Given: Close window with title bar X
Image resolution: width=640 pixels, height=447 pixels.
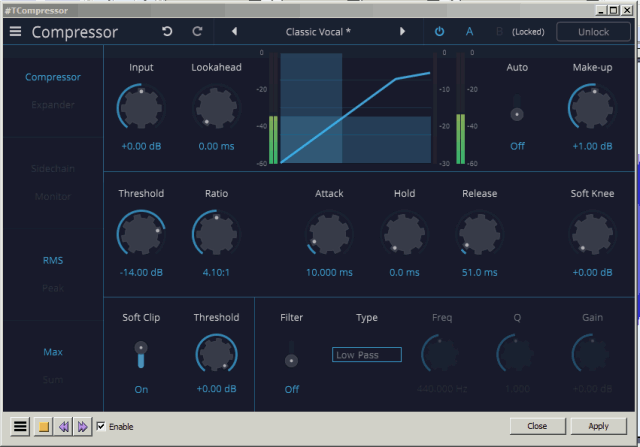Looking at the screenshot, I should tap(627, 10).
